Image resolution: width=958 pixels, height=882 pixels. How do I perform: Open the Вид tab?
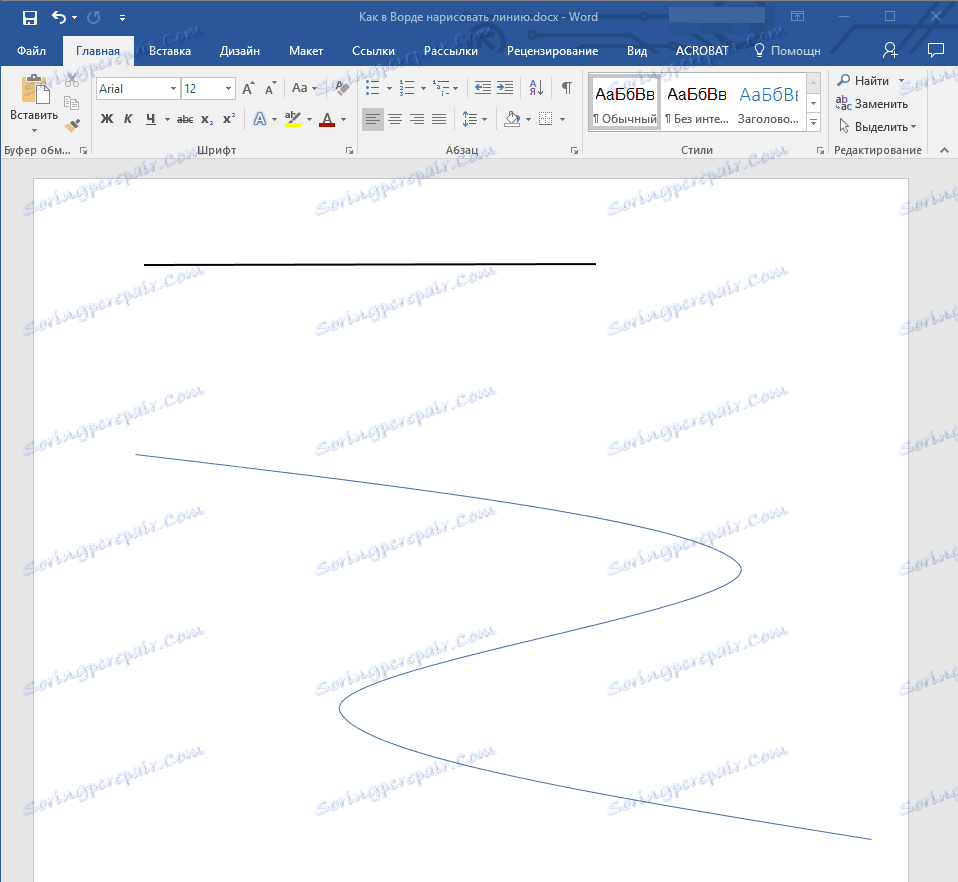click(637, 51)
